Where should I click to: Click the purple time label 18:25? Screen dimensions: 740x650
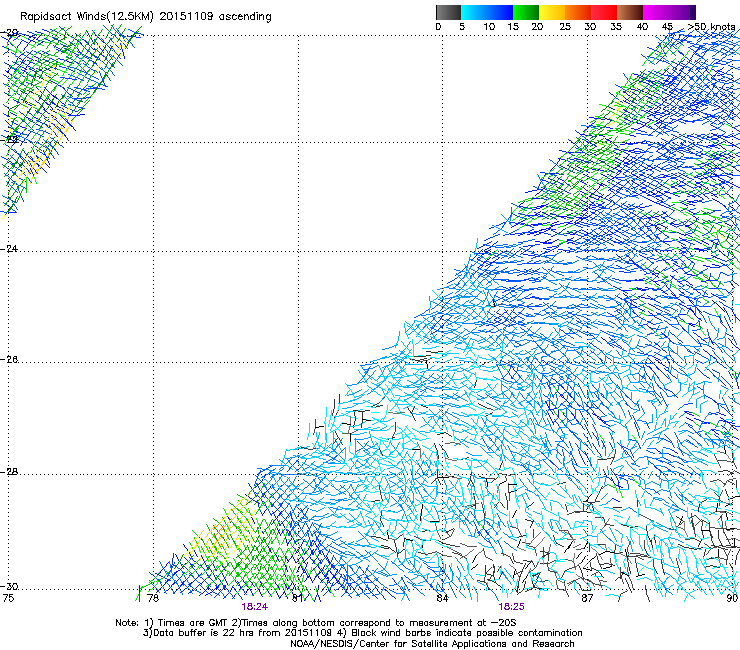[x=511, y=607]
